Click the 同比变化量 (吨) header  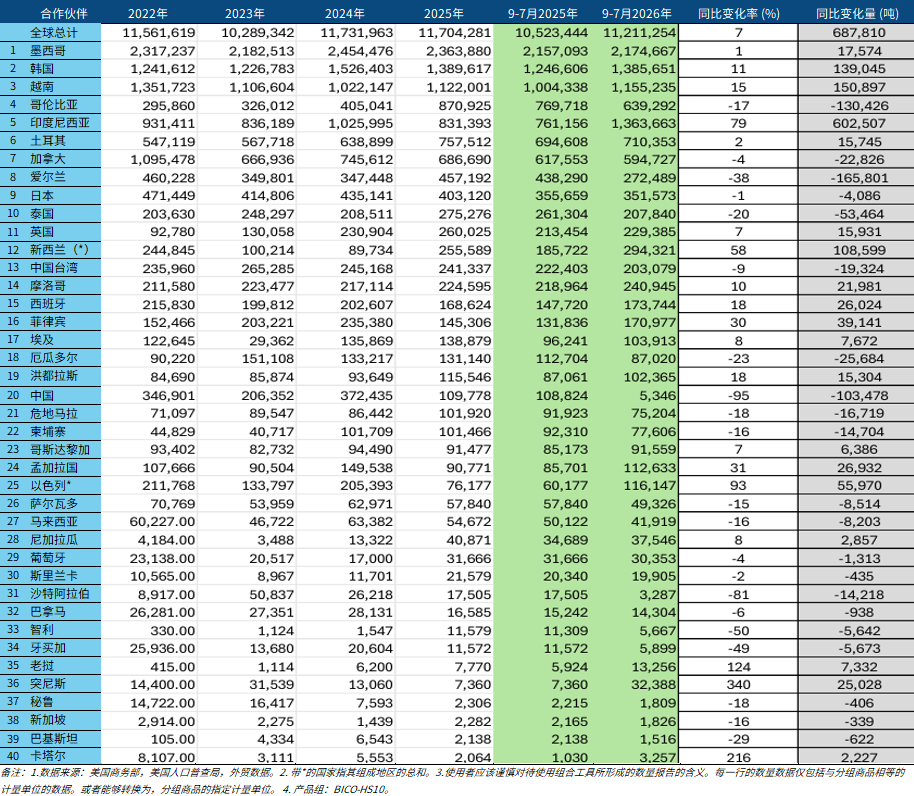(x=857, y=13)
